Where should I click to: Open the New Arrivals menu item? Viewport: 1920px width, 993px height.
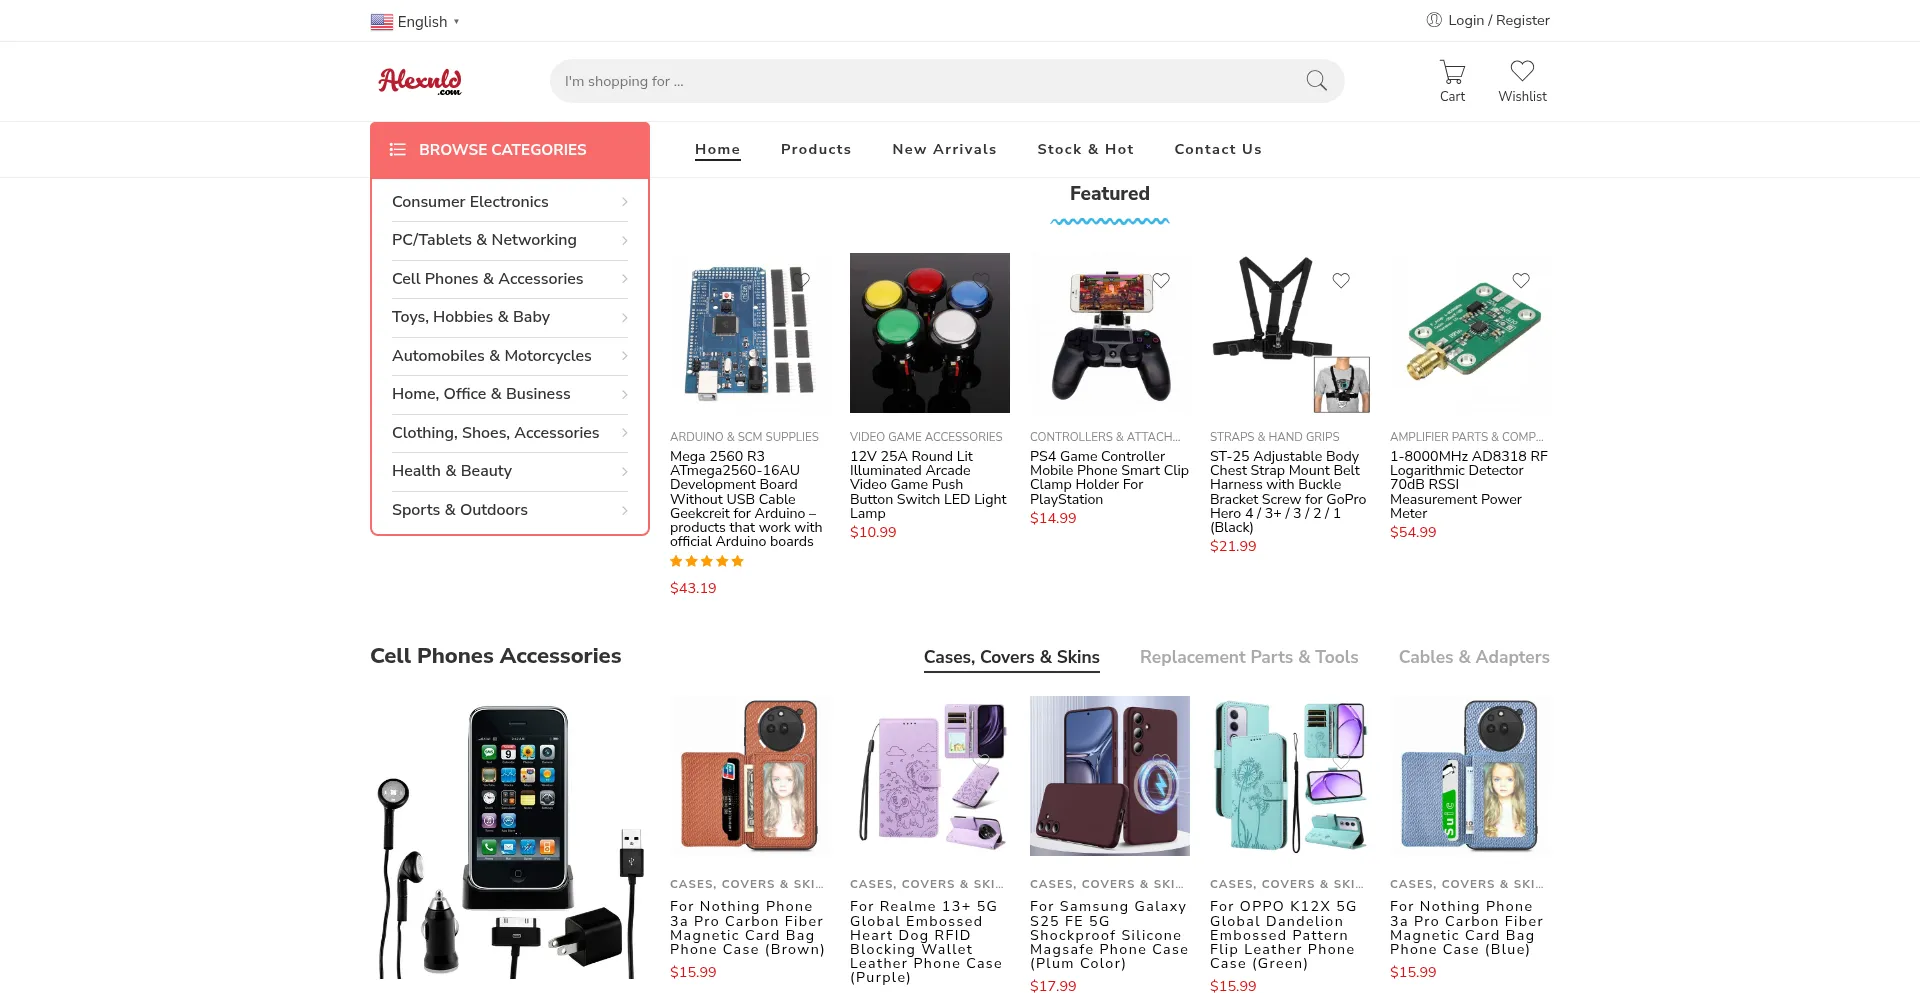point(944,149)
